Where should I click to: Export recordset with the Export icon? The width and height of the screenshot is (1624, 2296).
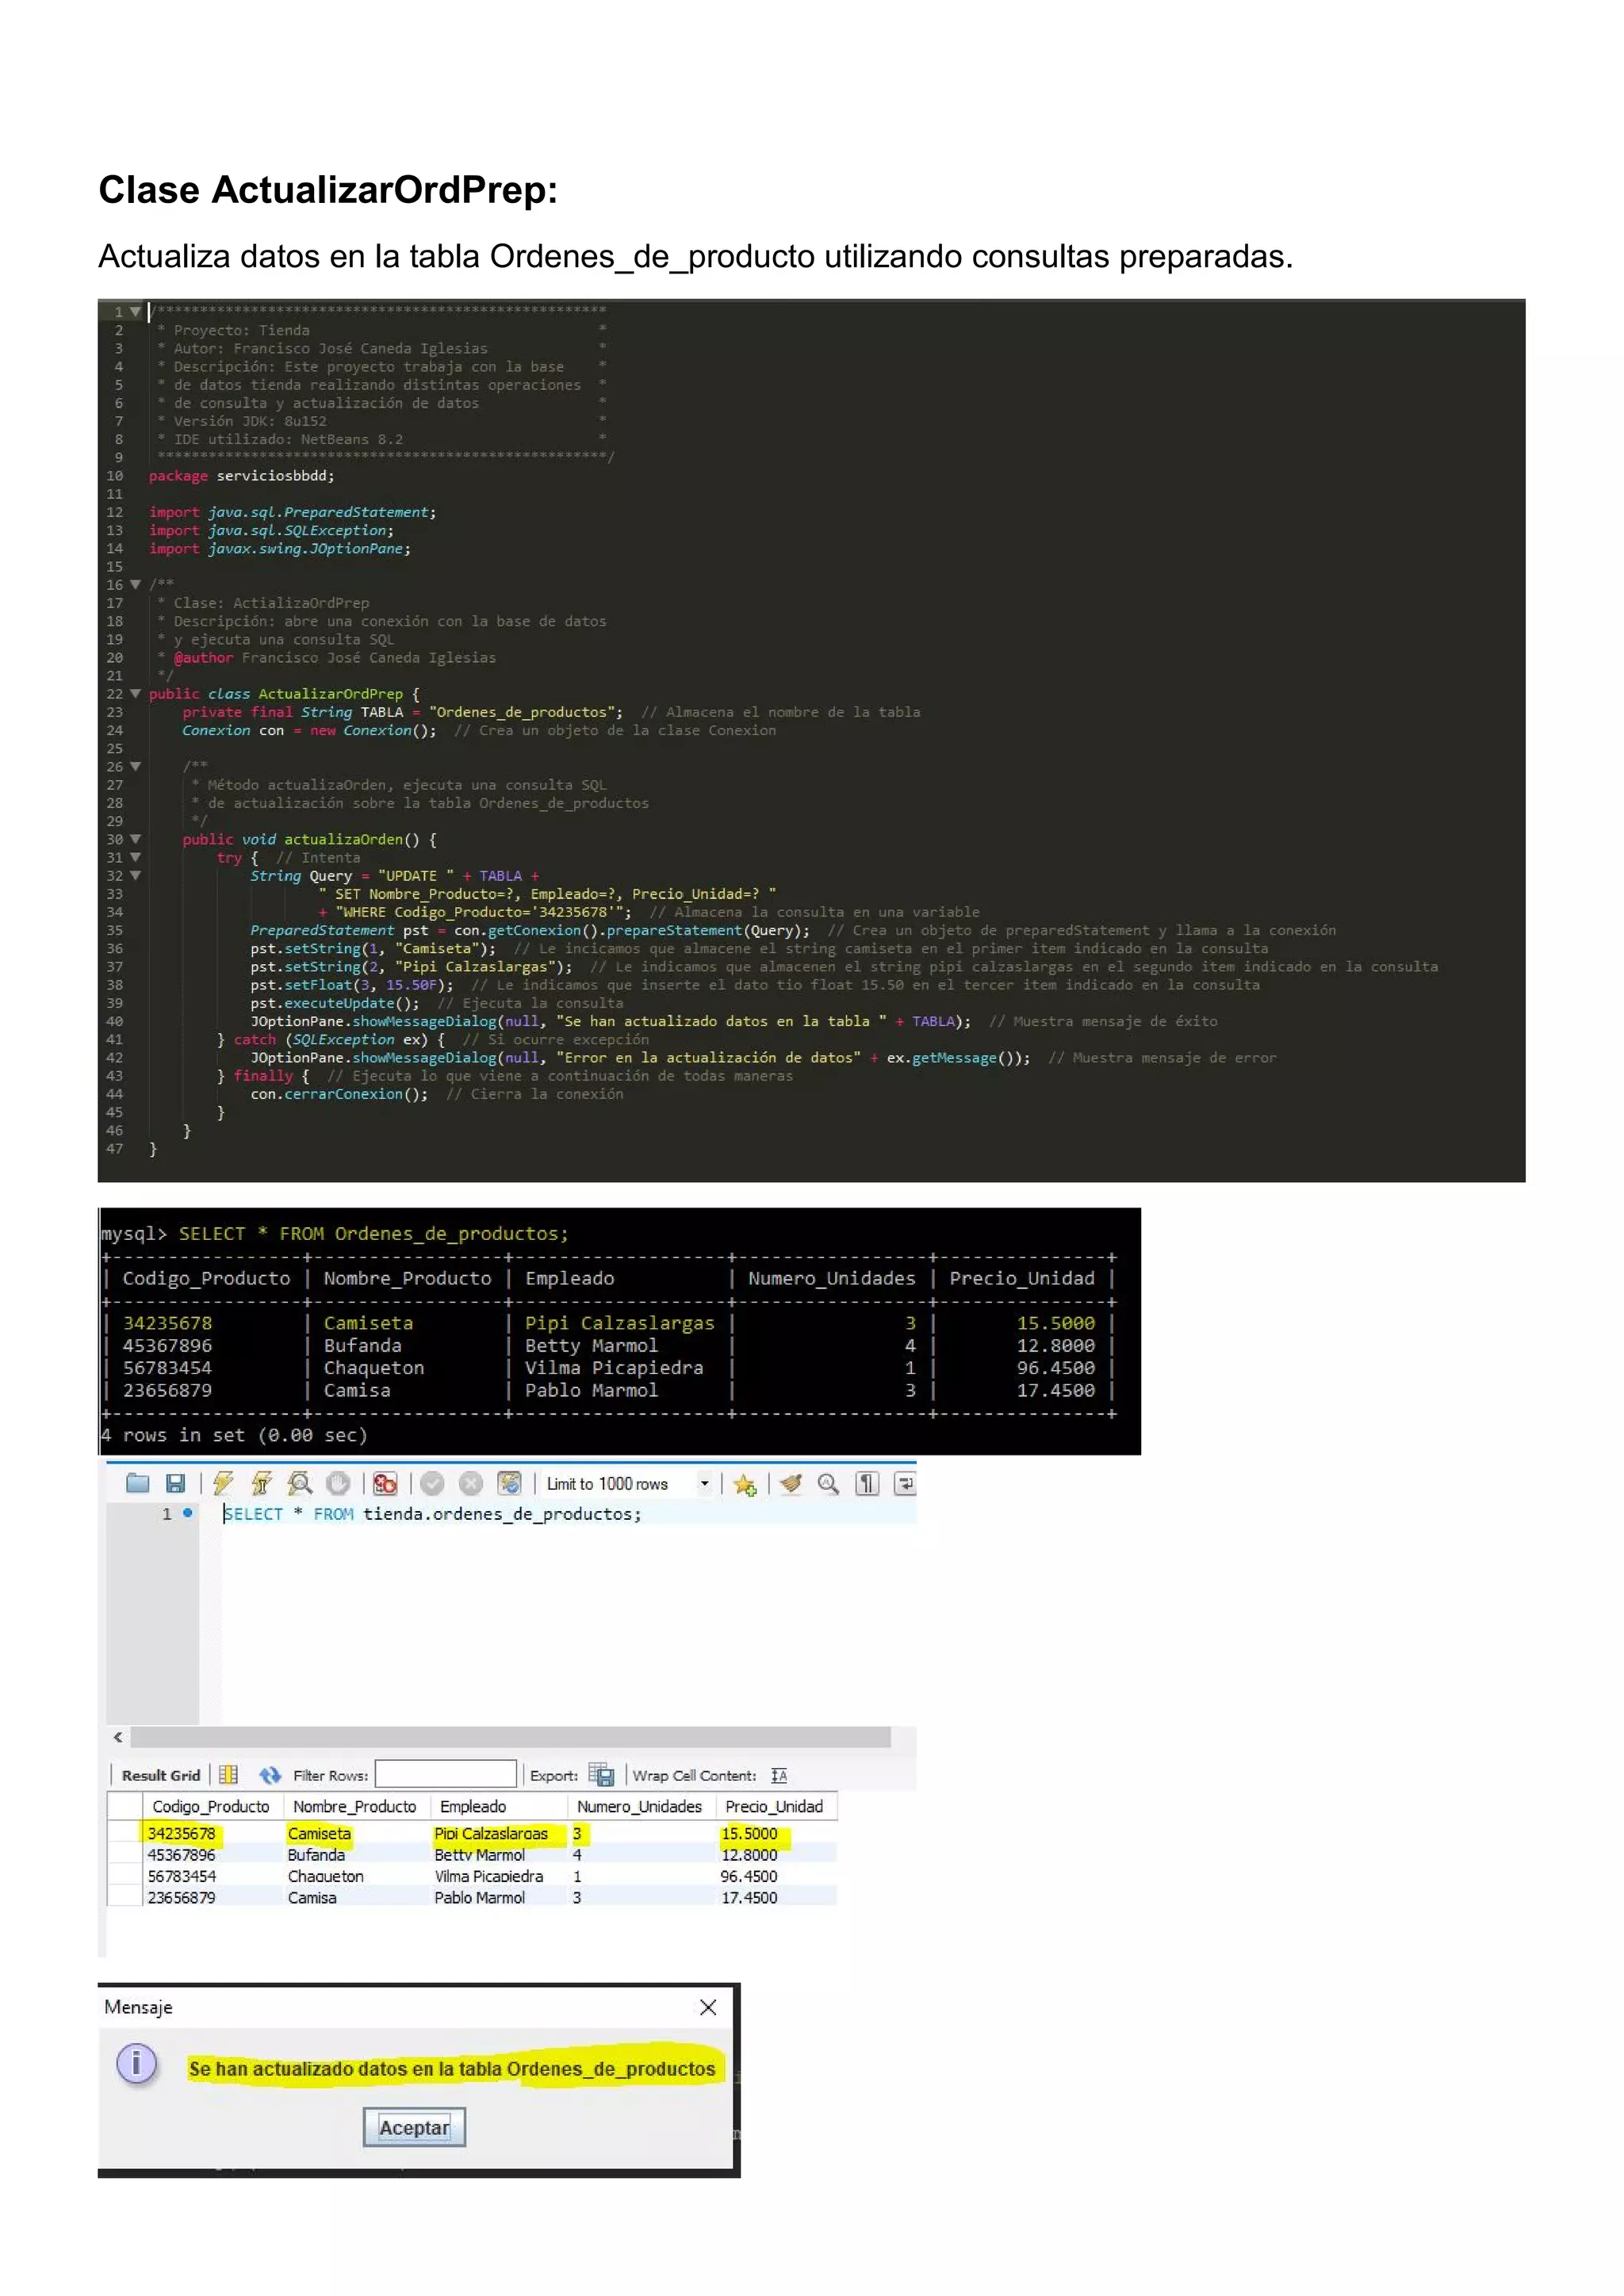(601, 1775)
